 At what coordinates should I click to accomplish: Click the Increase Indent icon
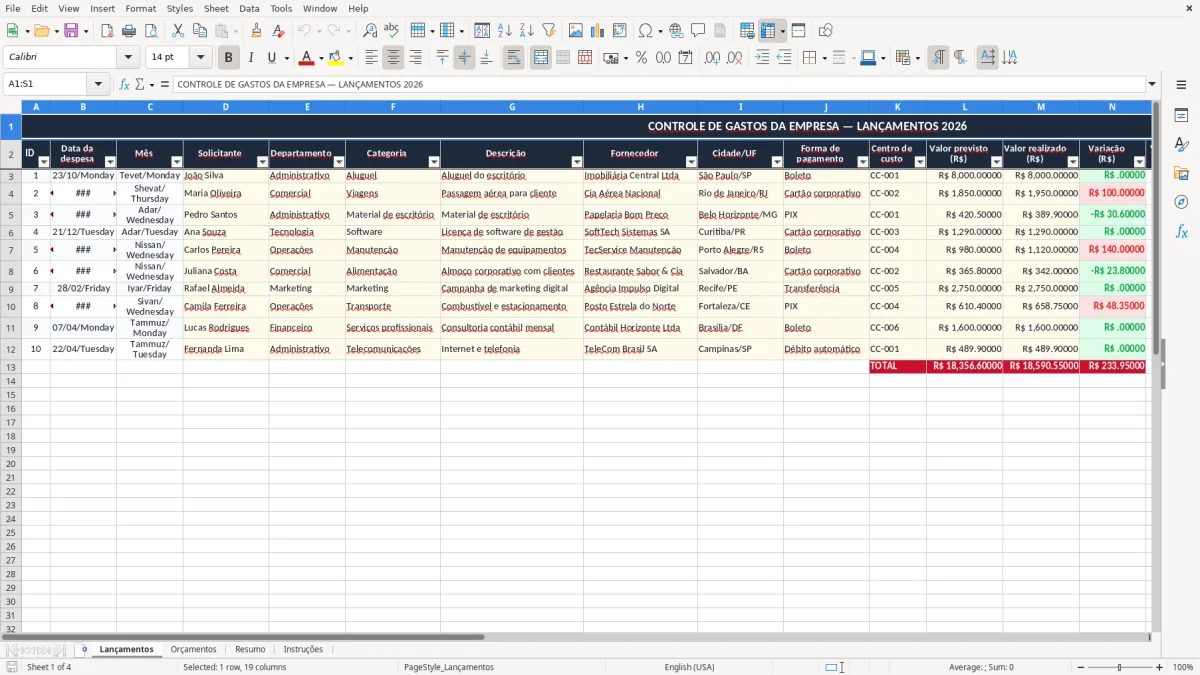click(x=763, y=58)
